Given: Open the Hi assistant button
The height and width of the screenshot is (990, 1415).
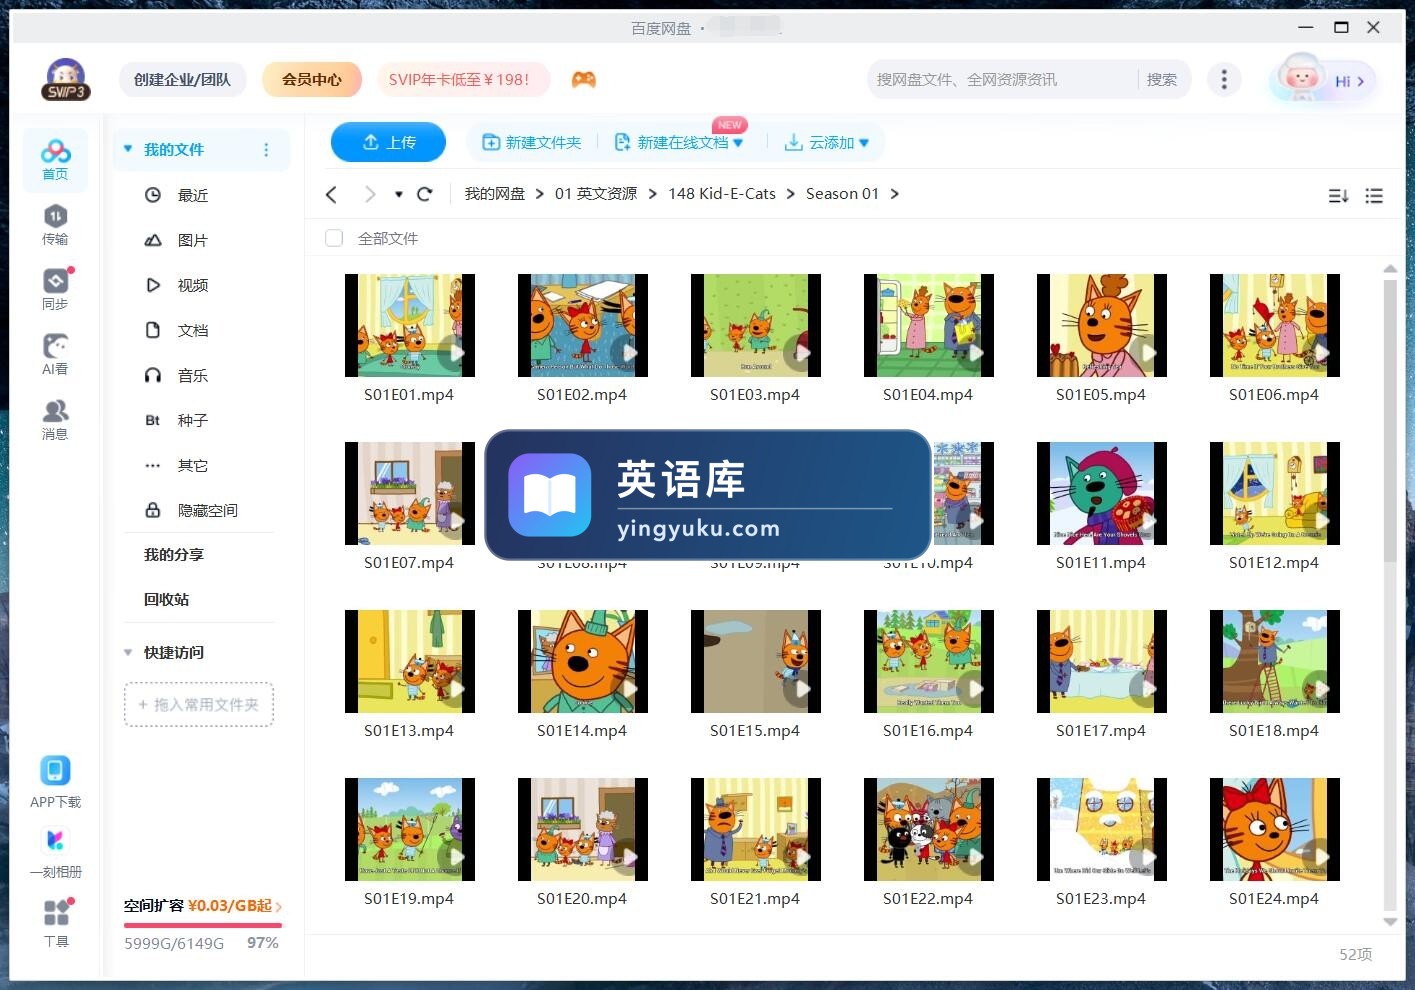Looking at the screenshot, I should [x=1324, y=79].
